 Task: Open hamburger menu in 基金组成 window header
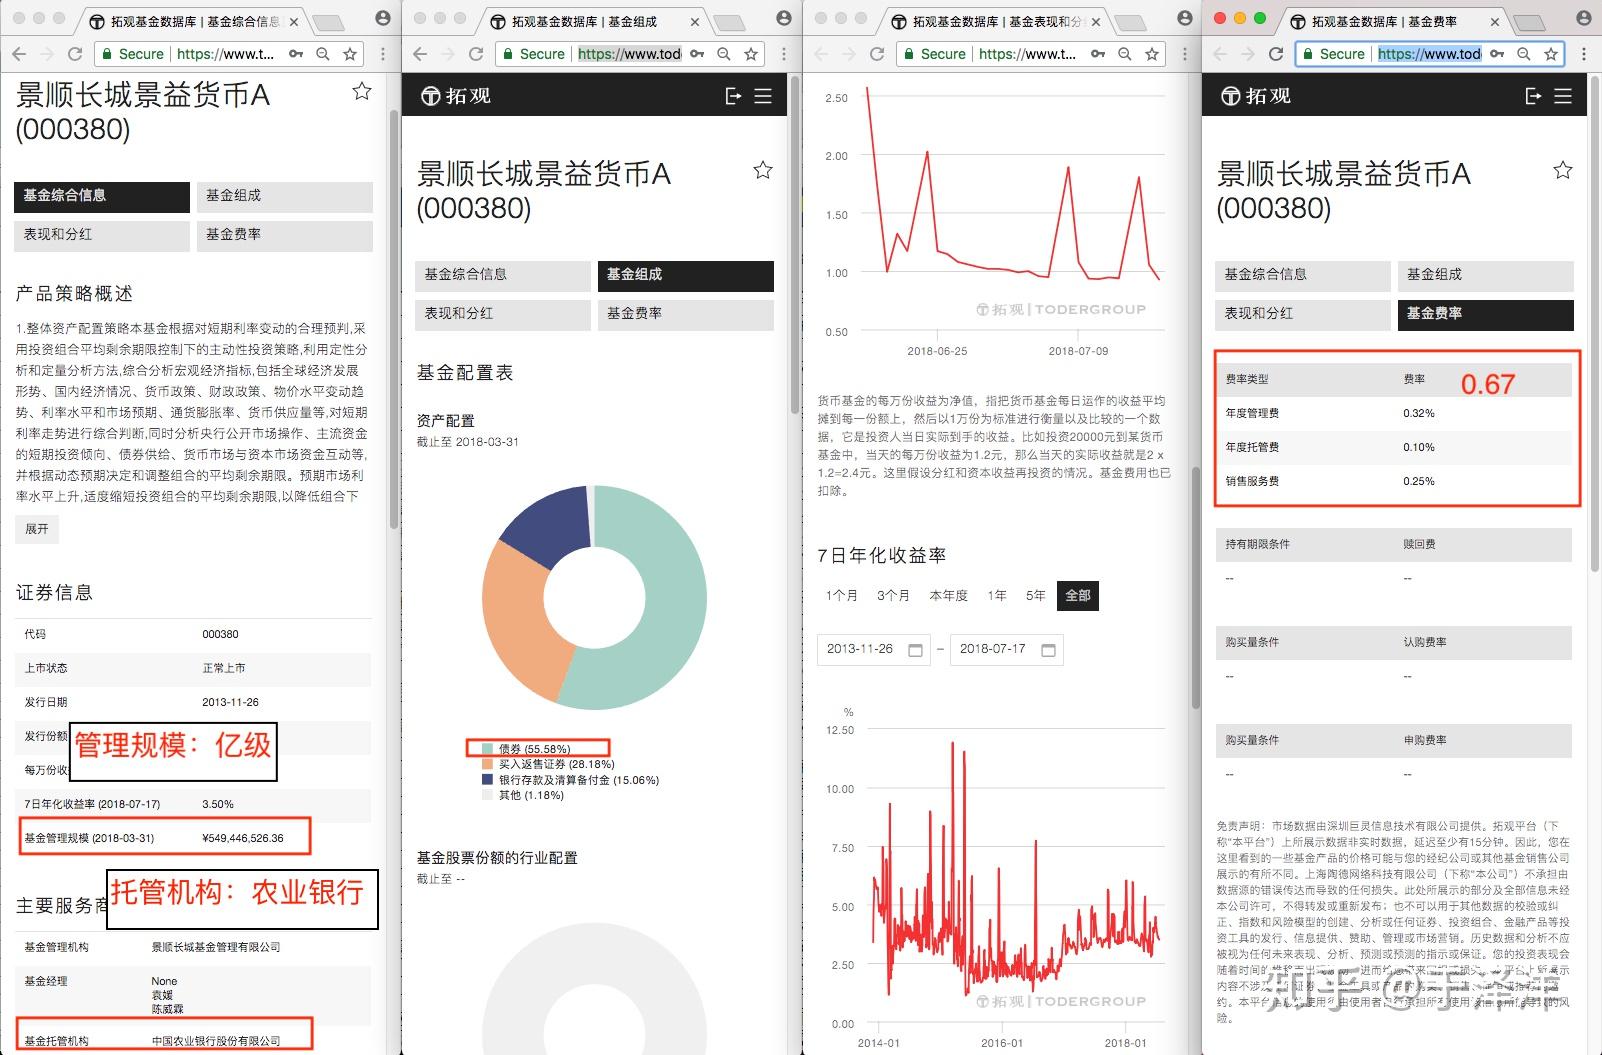pos(763,96)
